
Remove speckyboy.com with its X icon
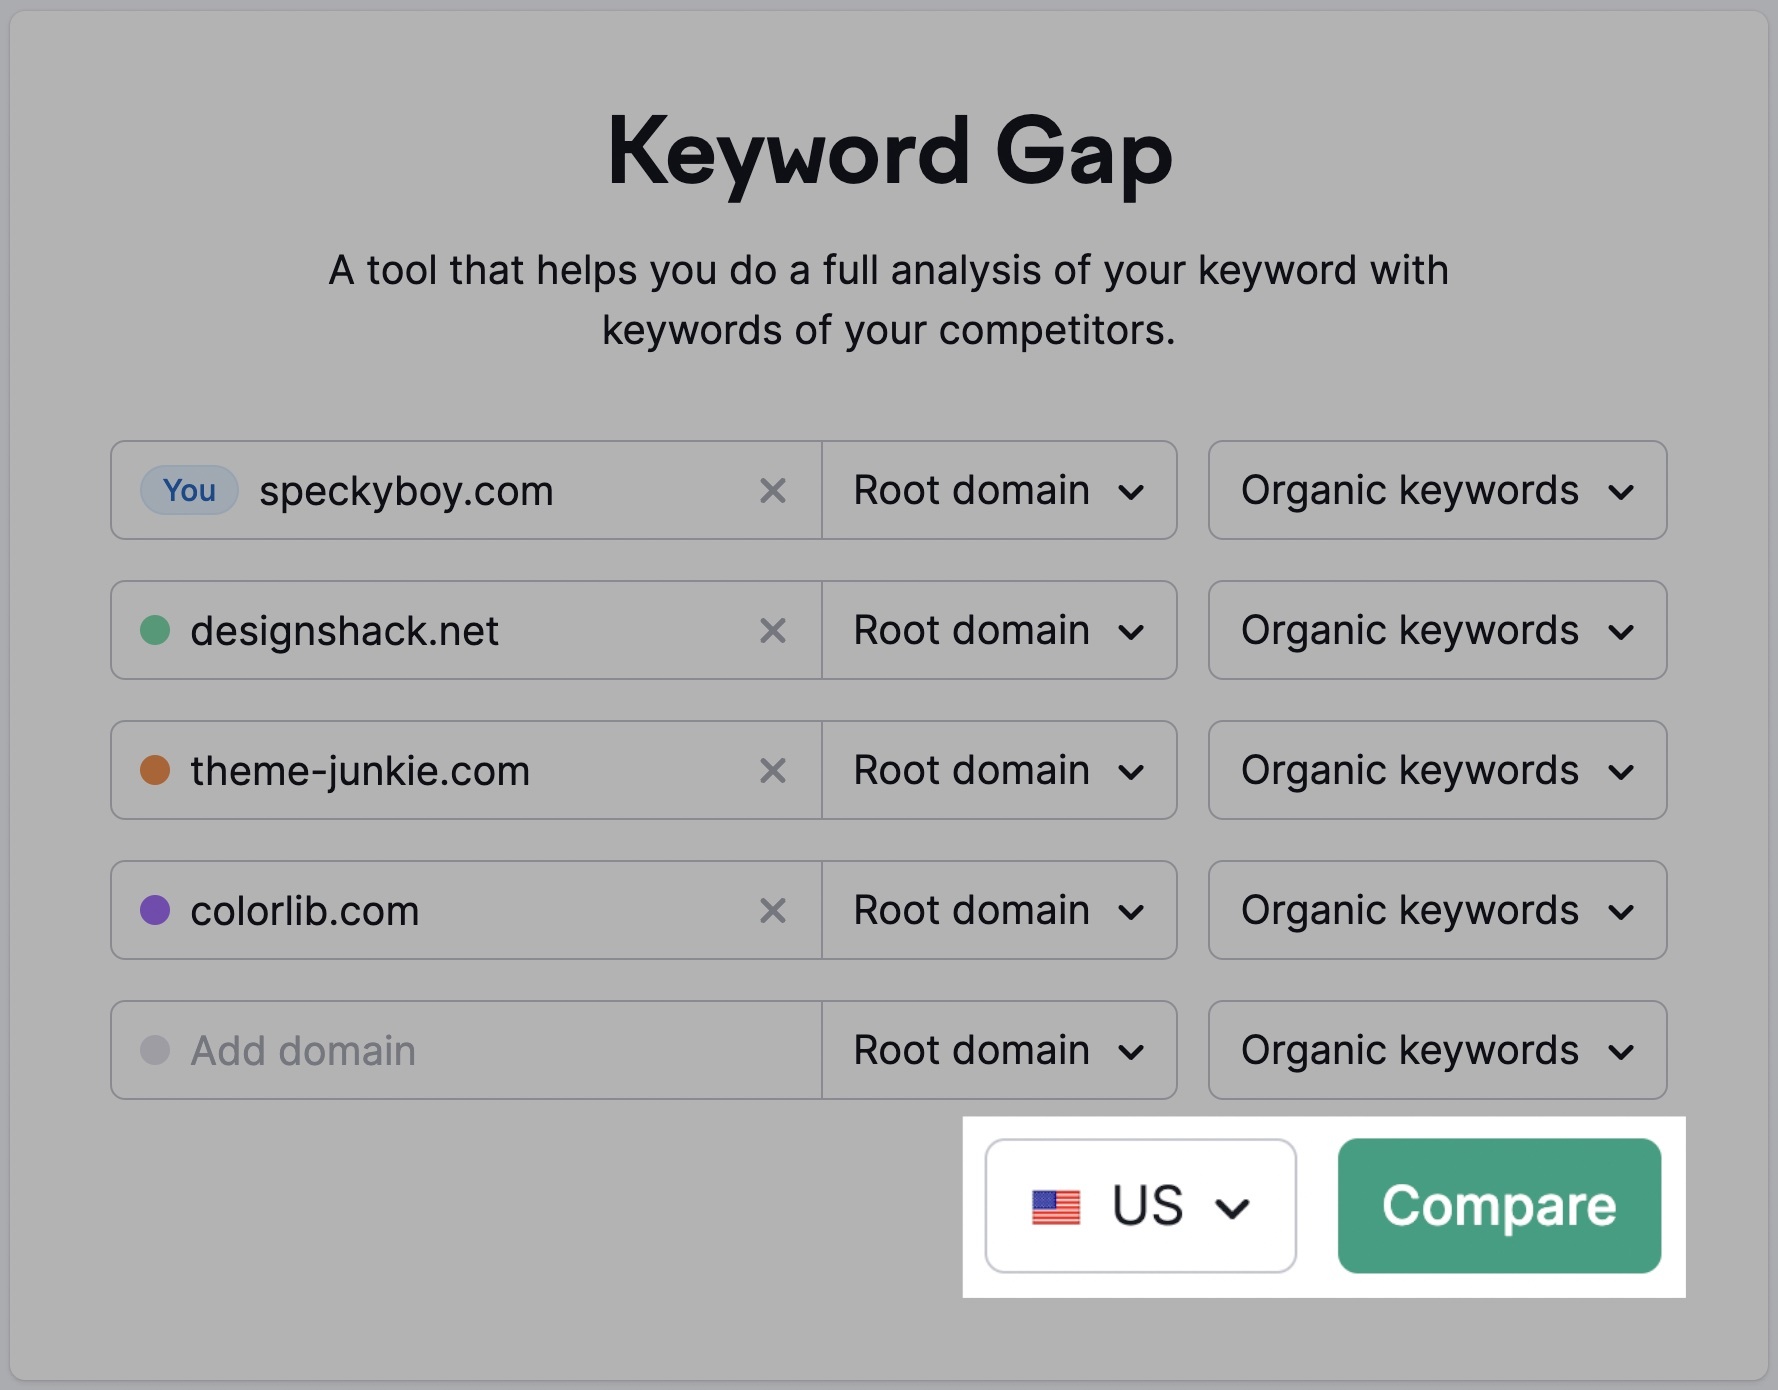point(772,491)
